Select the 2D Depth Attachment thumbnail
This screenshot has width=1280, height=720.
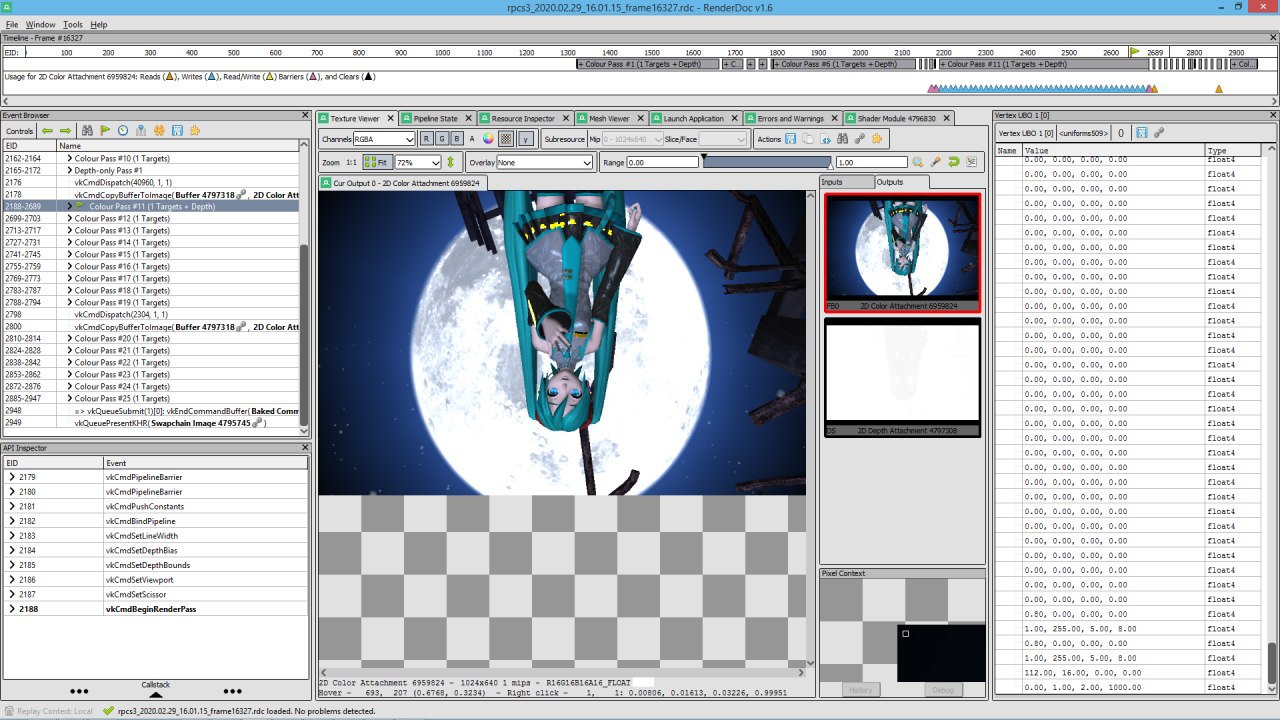(901, 377)
